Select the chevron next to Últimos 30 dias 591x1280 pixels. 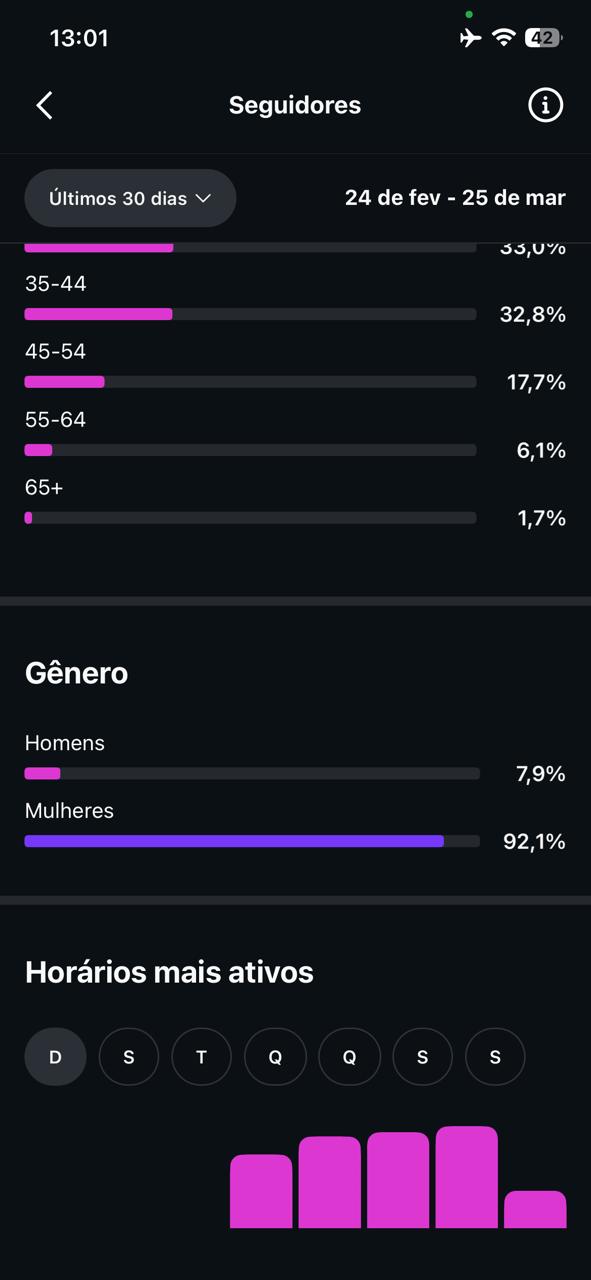click(206, 198)
